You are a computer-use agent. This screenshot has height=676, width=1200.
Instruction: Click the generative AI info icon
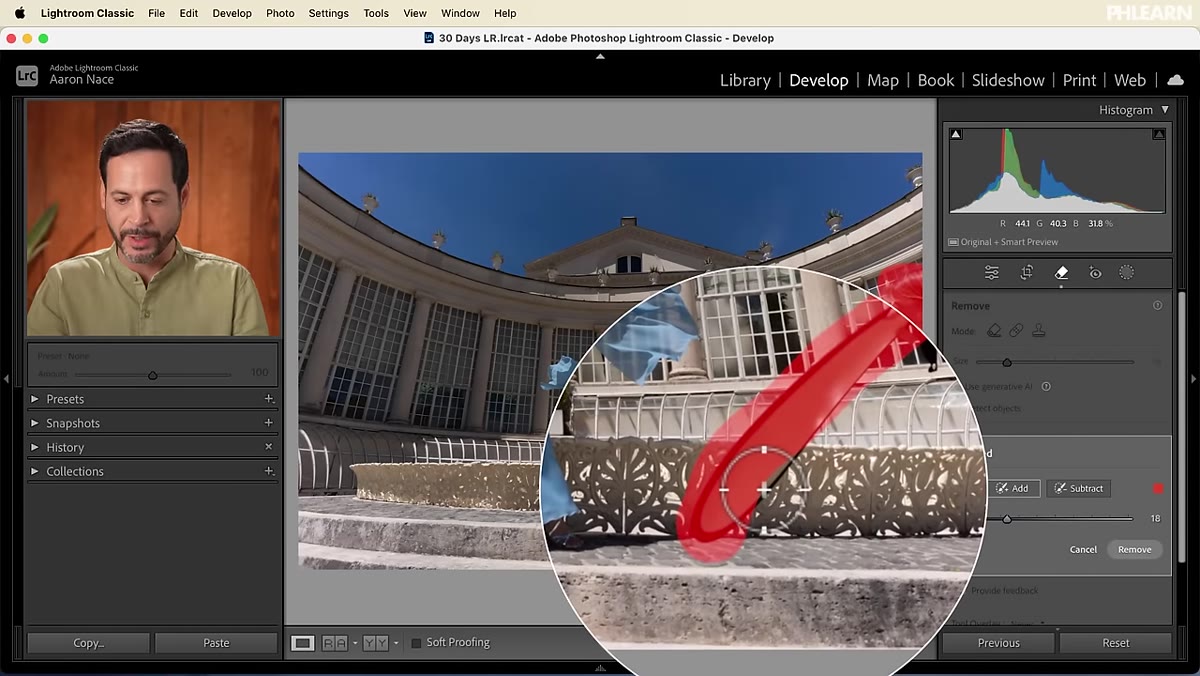point(1046,386)
